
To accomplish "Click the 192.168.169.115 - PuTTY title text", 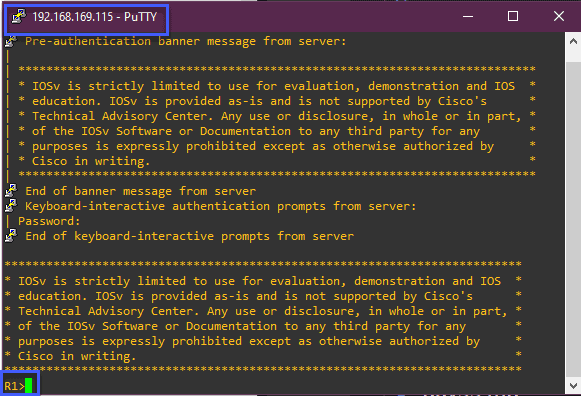I will point(94,17).
